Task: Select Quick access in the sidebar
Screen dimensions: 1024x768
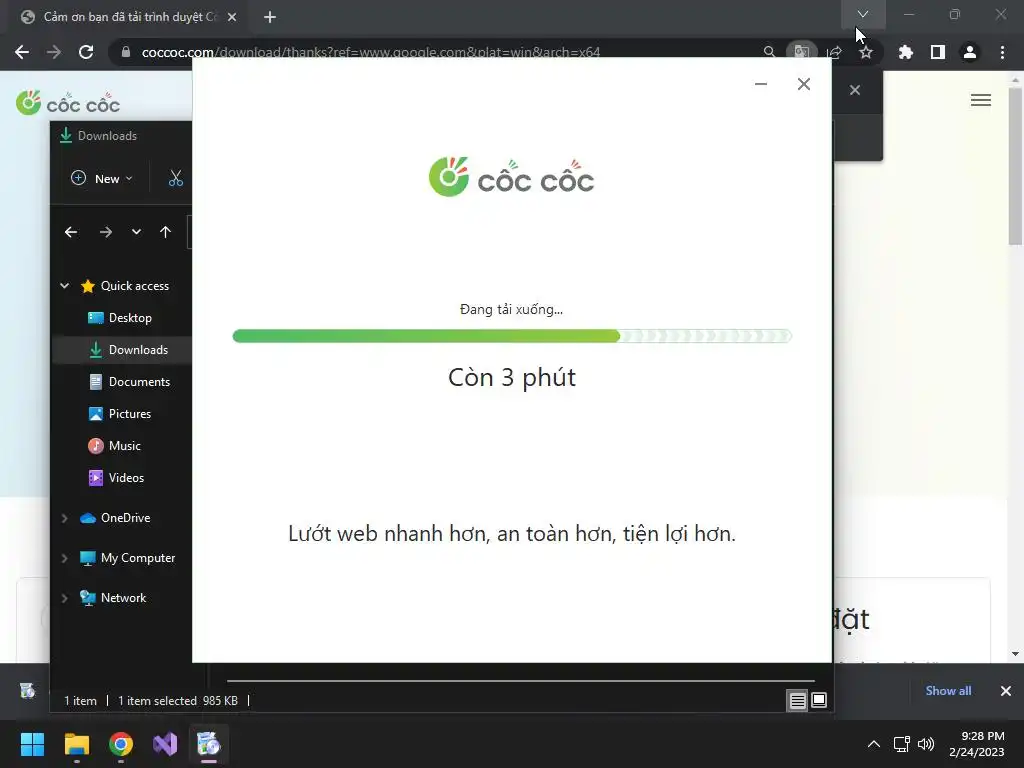Action: click(x=135, y=285)
